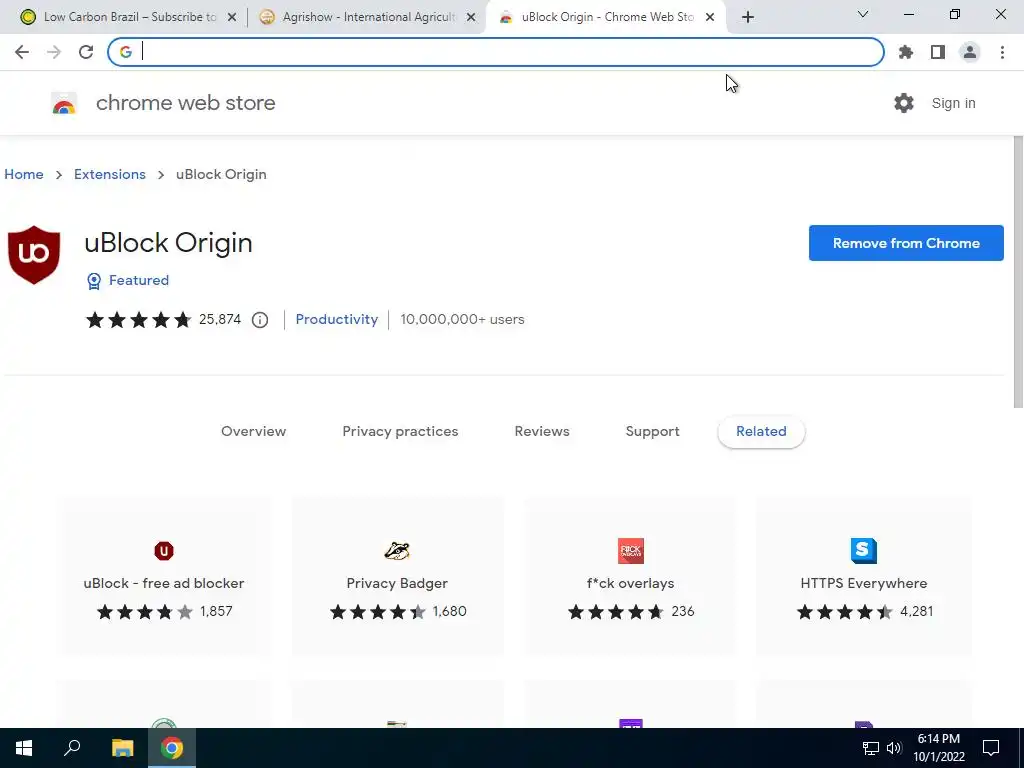Open the Overview tab
Viewport: 1024px width, 768px height.
pyautogui.click(x=253, y=432)
